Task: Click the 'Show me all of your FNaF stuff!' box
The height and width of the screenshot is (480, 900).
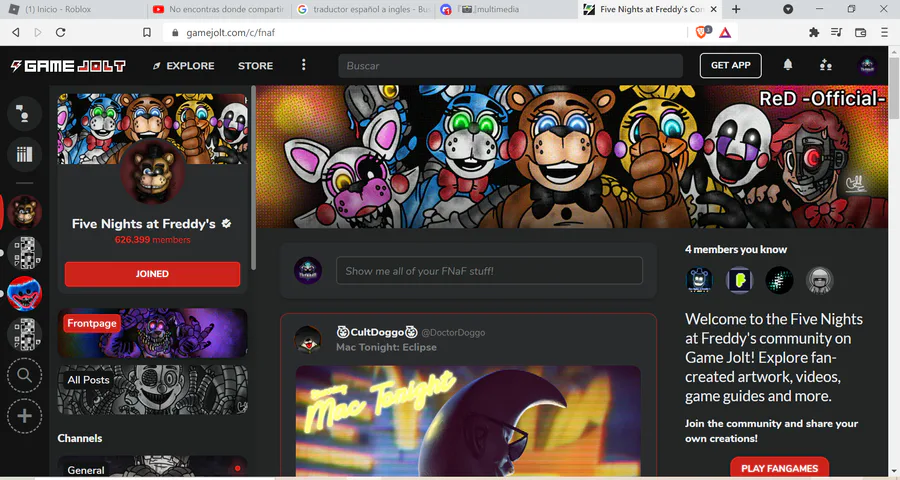Action: [489, 270]
